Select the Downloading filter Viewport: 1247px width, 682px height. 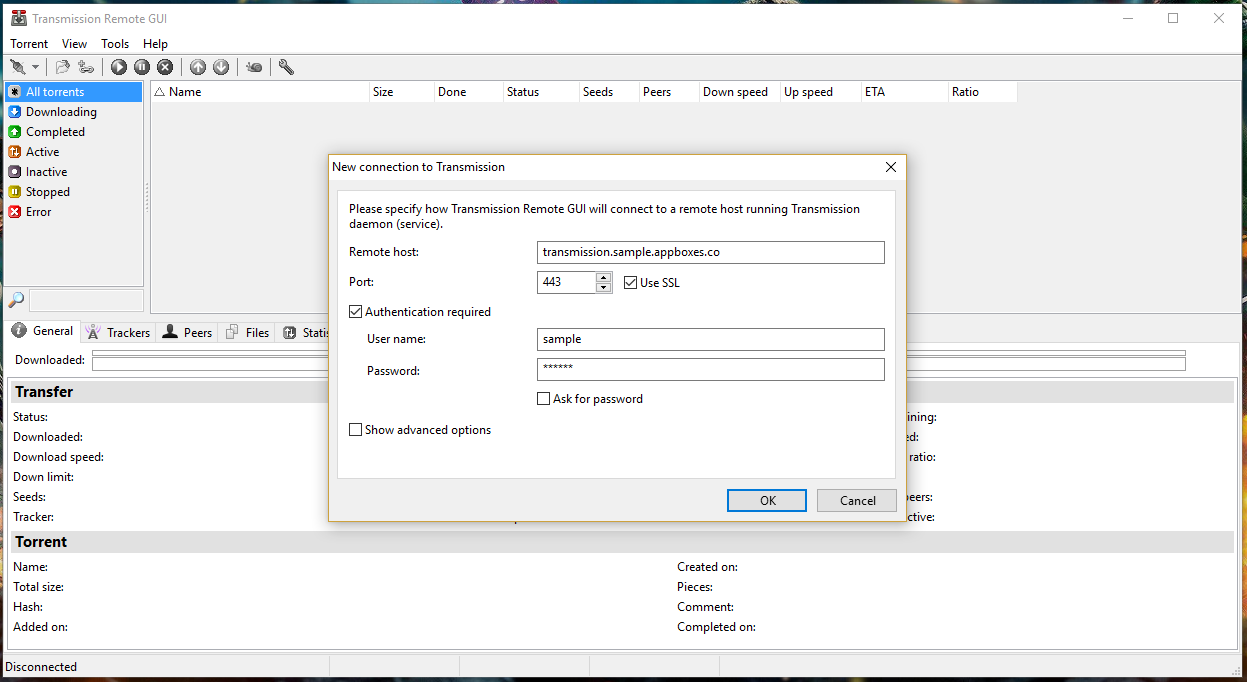click(74, 112)
